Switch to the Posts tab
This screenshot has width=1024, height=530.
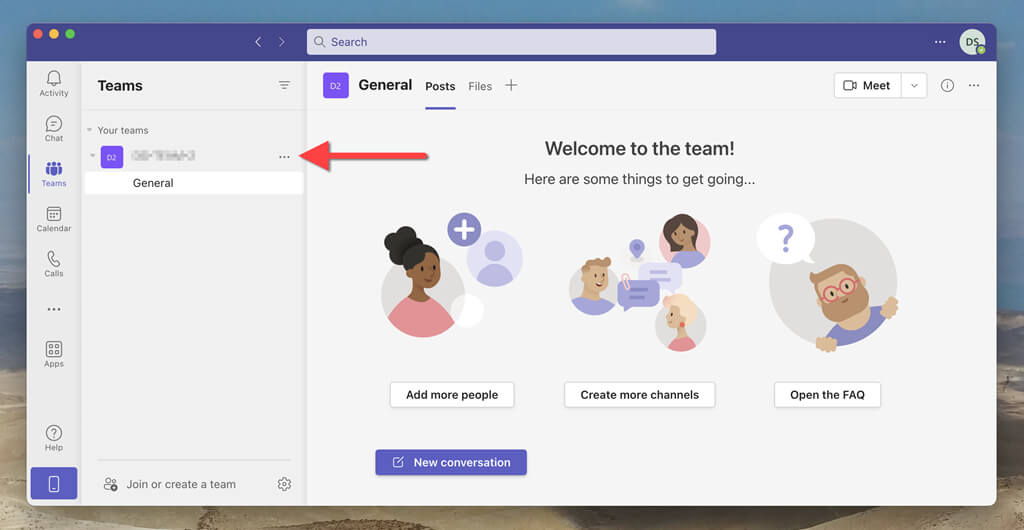coord(440,86)
